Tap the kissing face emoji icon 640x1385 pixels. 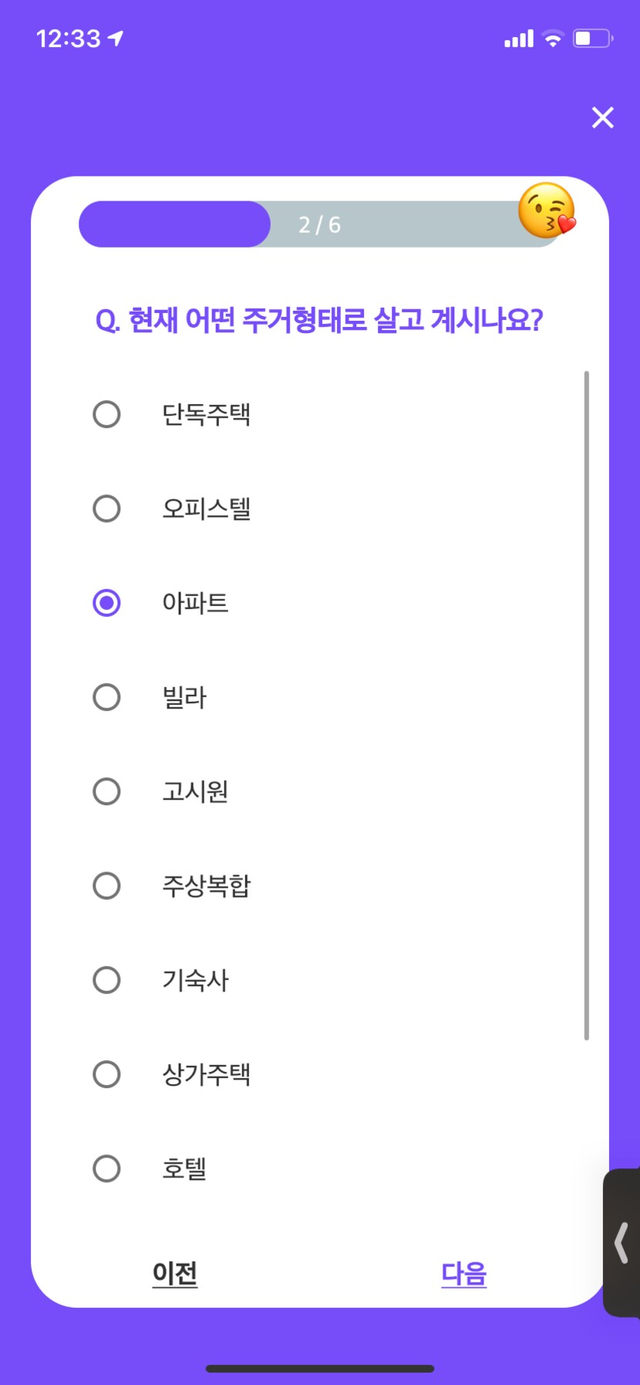(x=546, y=211)
